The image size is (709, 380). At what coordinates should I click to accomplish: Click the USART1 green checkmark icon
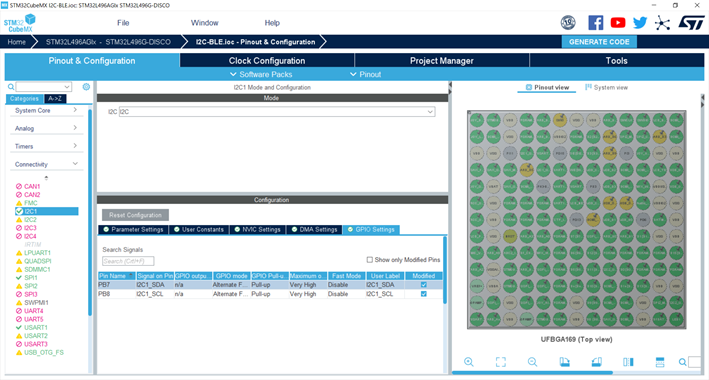point(19,328)
